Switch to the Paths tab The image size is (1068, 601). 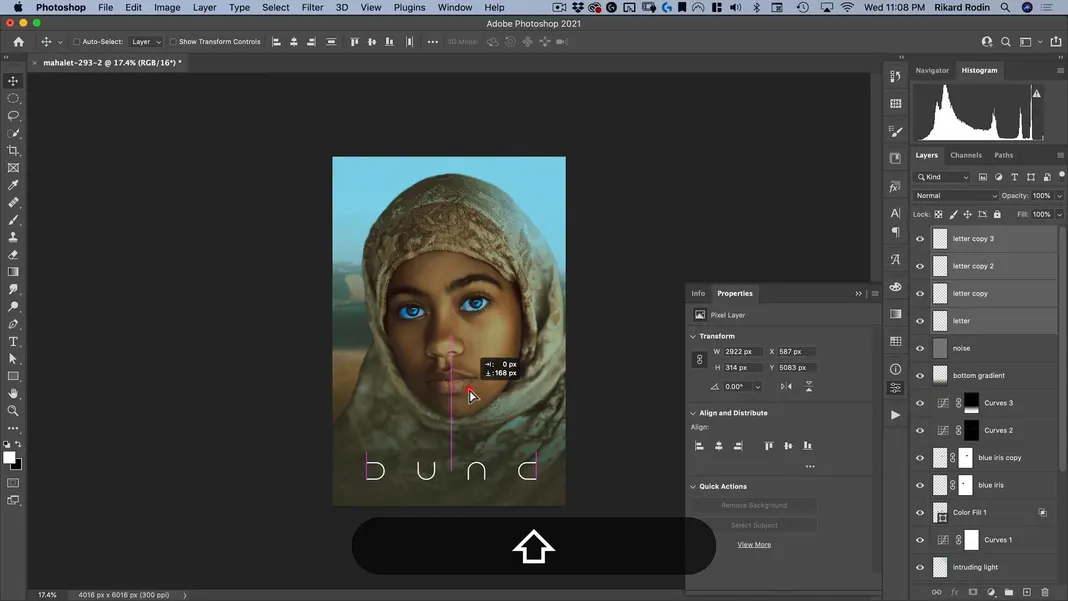point(1003,155)
